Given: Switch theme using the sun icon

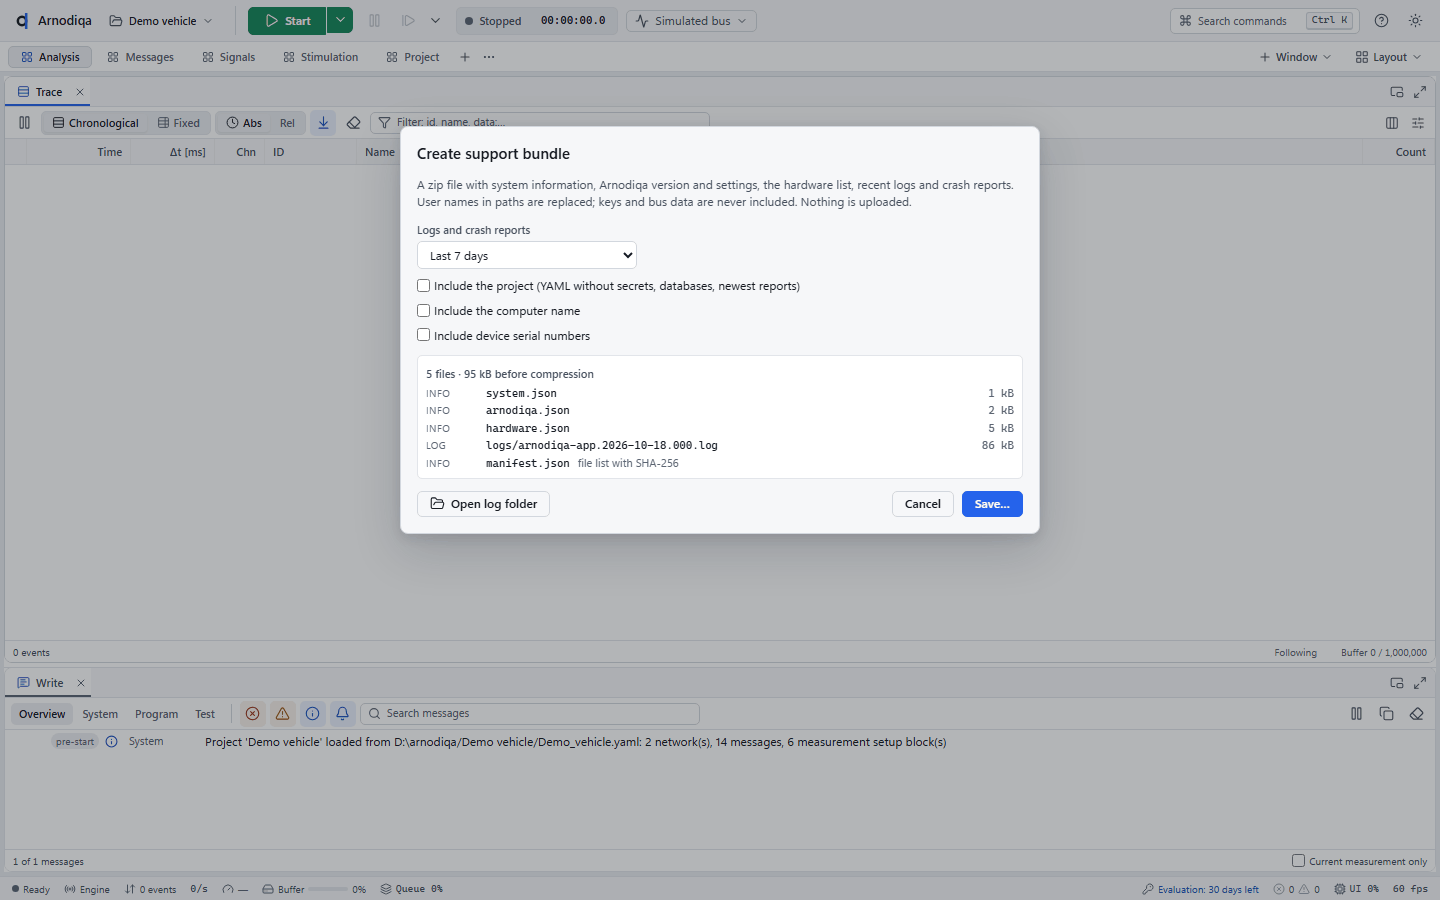Looking at the screenshot, I should (1415, 21).
